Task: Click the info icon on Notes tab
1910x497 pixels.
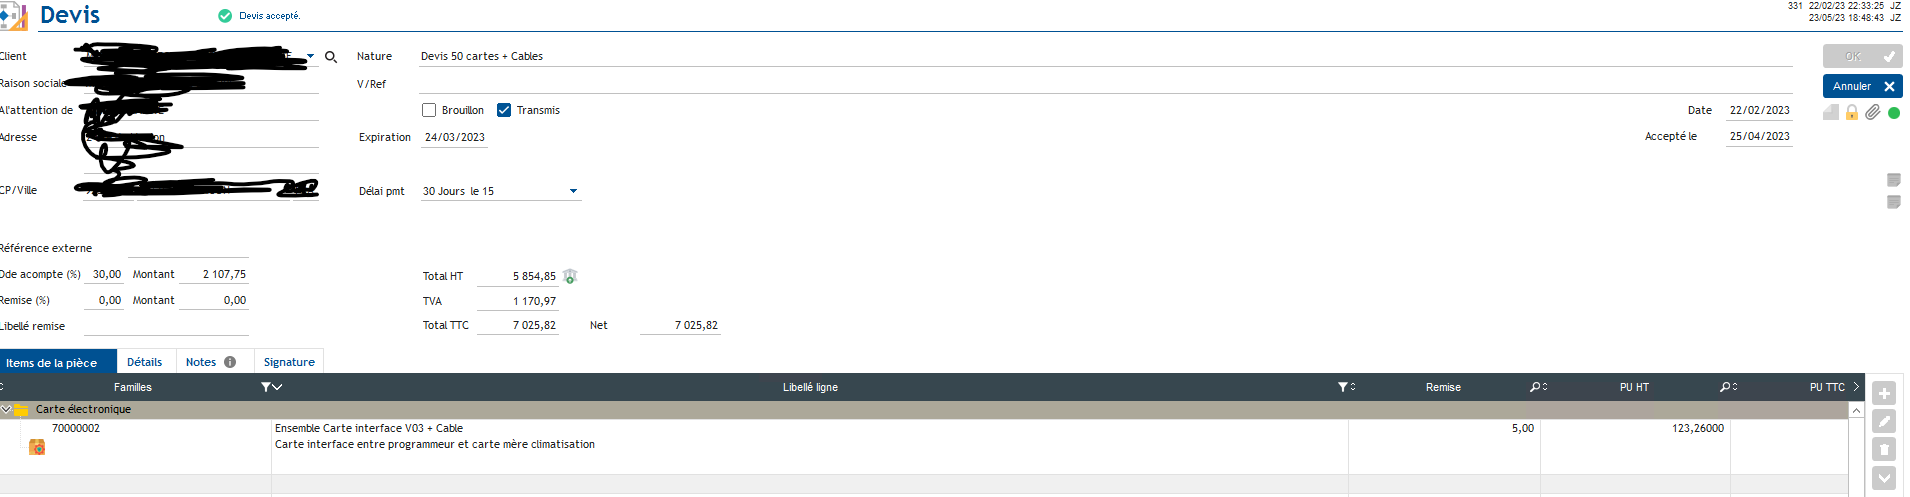Action: 230,362
